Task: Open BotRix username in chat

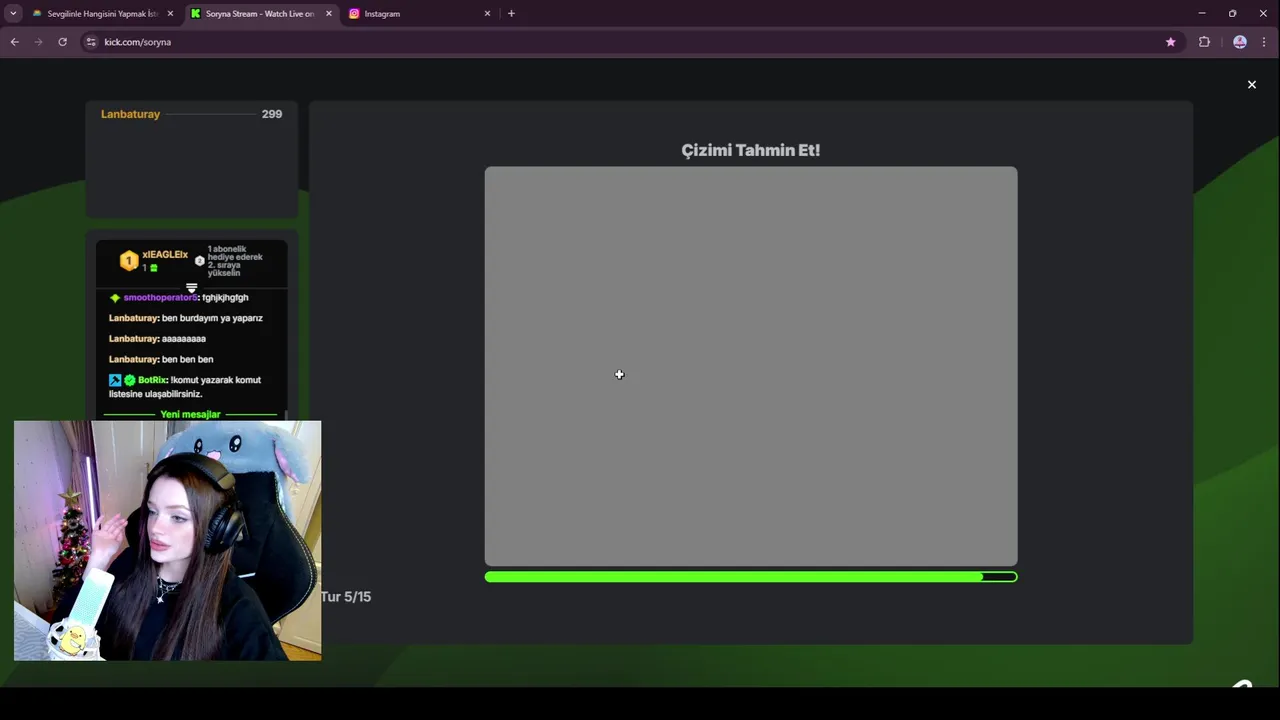Action: [x=152, y=380]
